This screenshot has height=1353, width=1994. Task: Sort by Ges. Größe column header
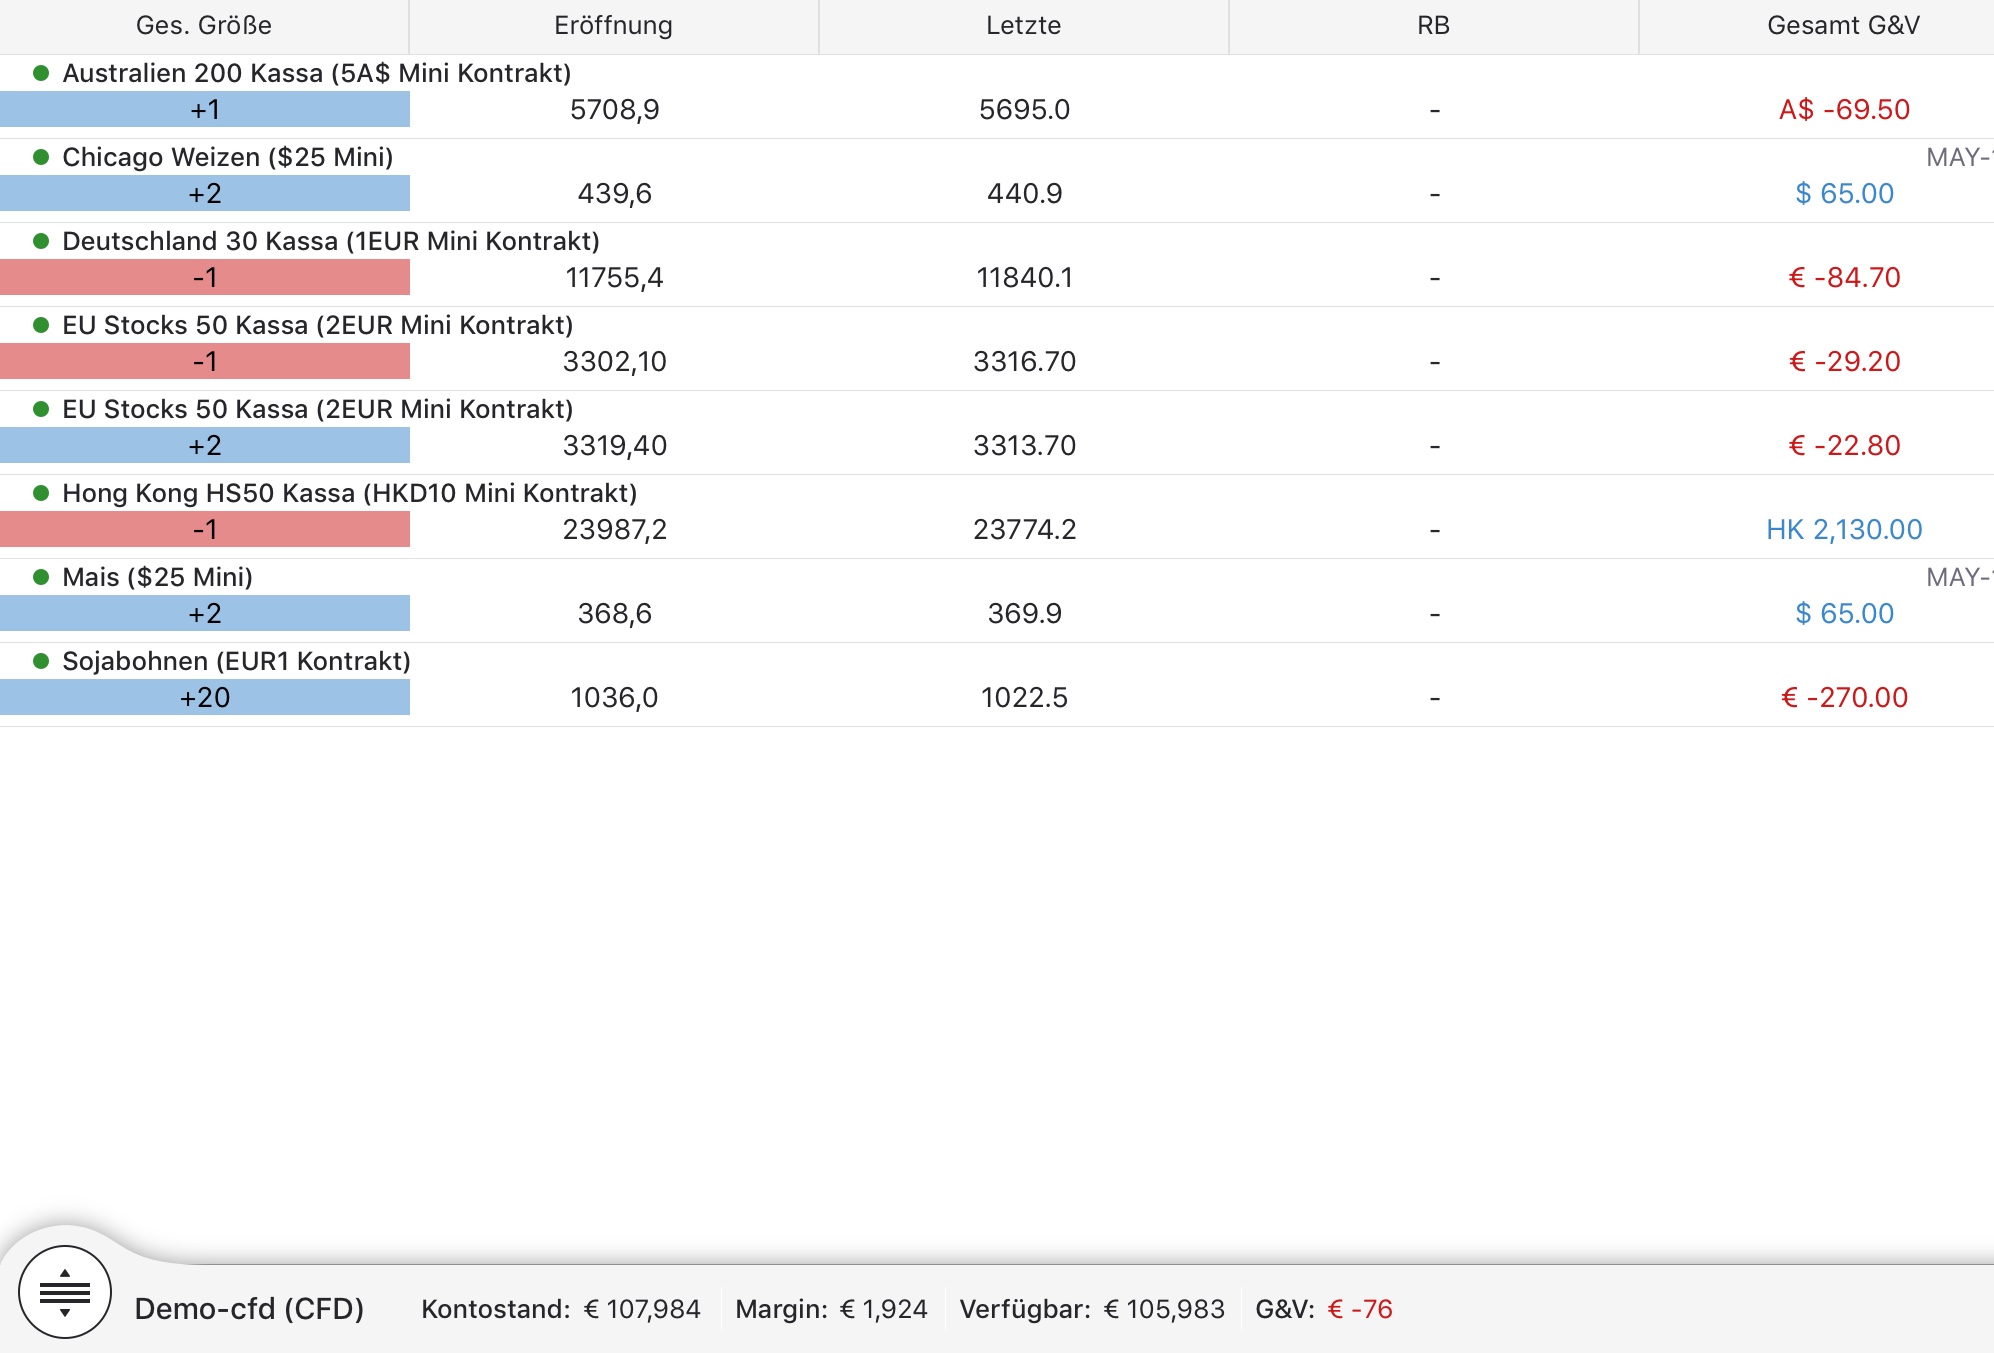coord(204,26)
